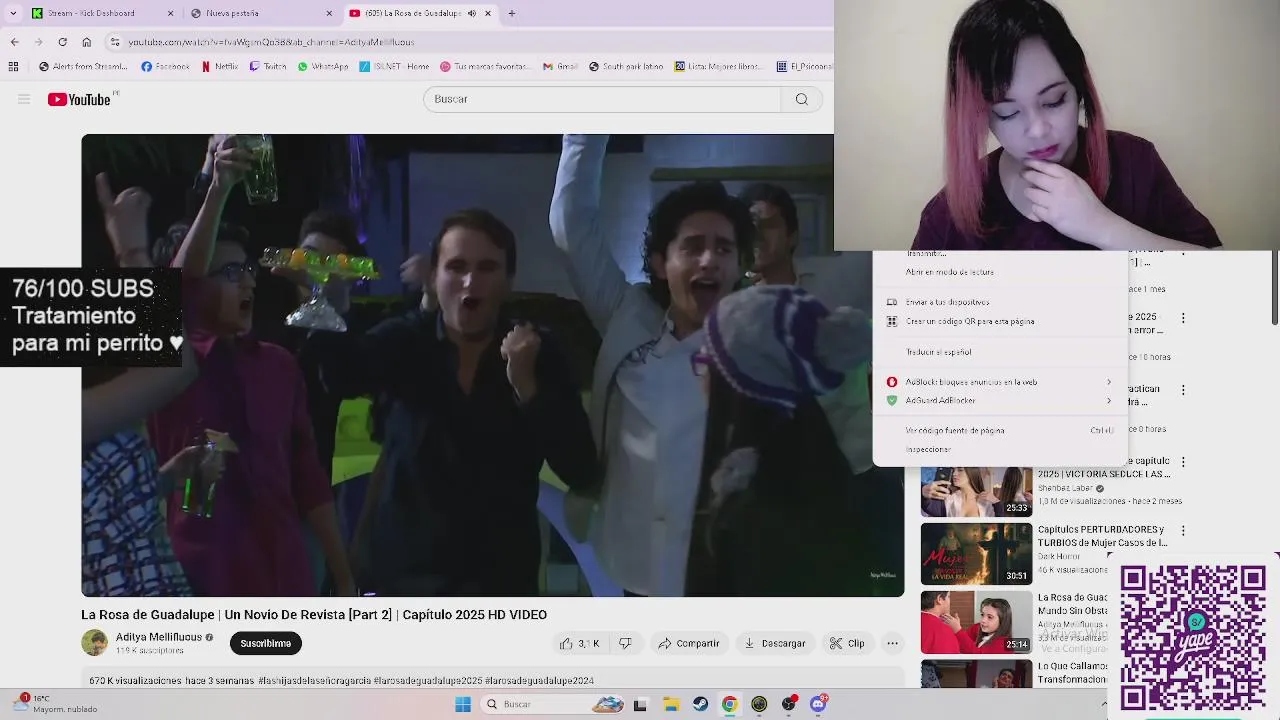Screen dimensions: 1280x720
Task: Click in the YouTube Buscar search field
Action: tap(602, 99)
